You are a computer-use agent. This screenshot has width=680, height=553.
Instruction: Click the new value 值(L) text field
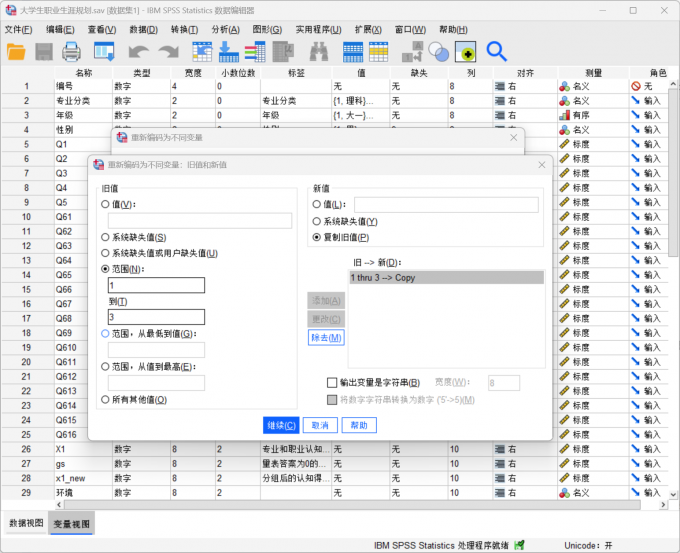point(446,205)
